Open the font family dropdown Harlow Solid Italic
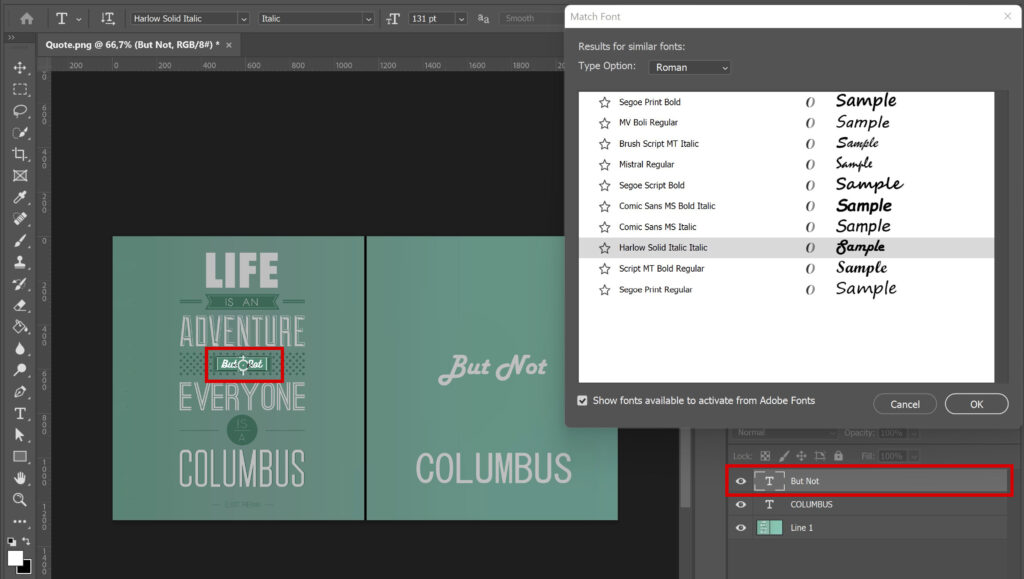Screen dimensions: 1024x579 pyautogui.click(x=243, y=19)
